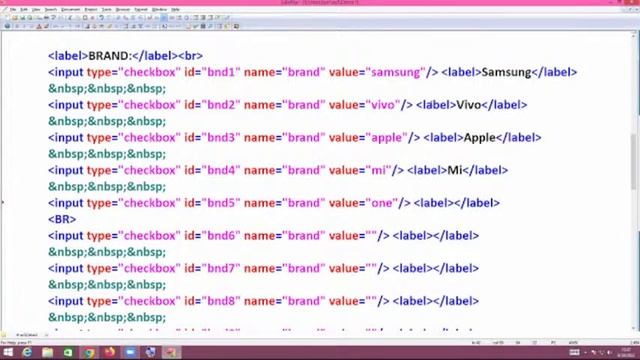Click the Open file folder toolbar icon
The width and height of the screenshot is (640, 360).
point(15,18)
